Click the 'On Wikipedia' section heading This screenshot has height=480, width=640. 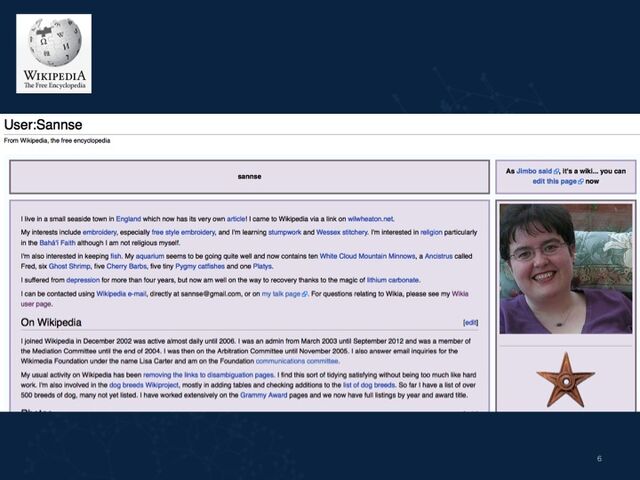point(51,322)
